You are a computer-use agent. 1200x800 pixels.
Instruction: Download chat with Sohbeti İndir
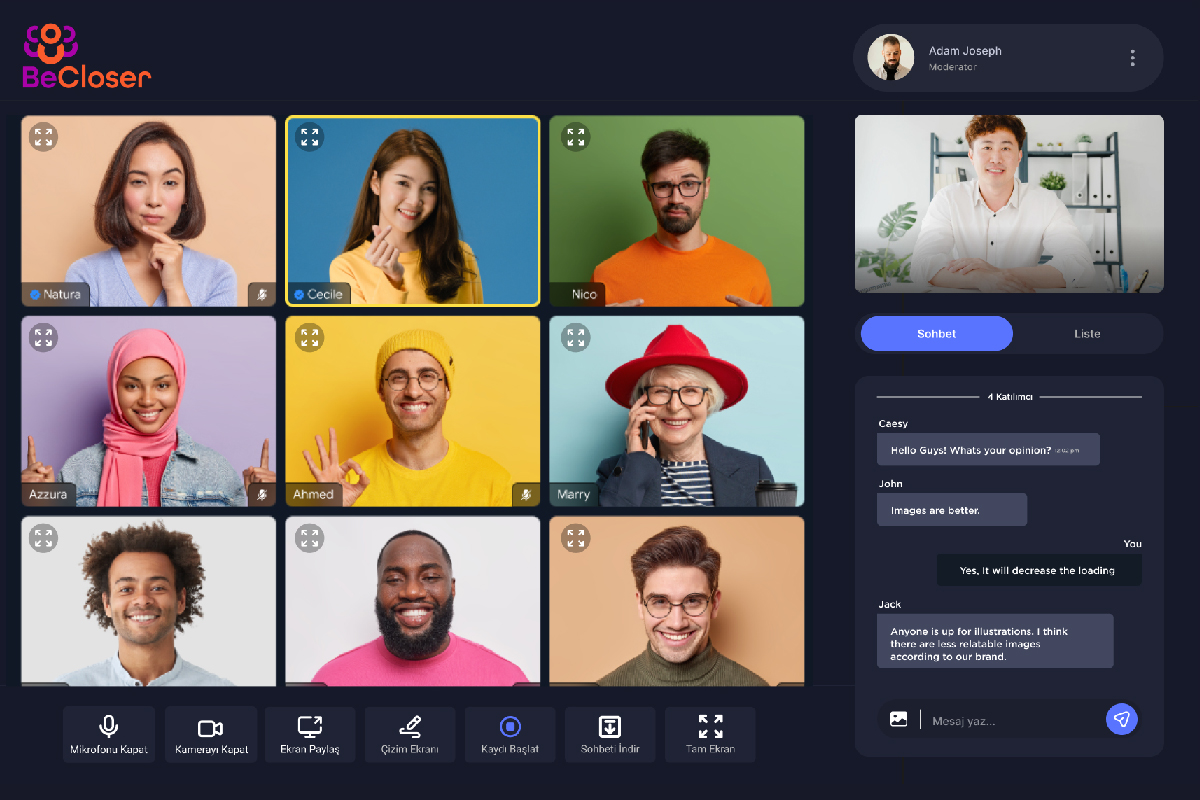[x=610, y=735]
